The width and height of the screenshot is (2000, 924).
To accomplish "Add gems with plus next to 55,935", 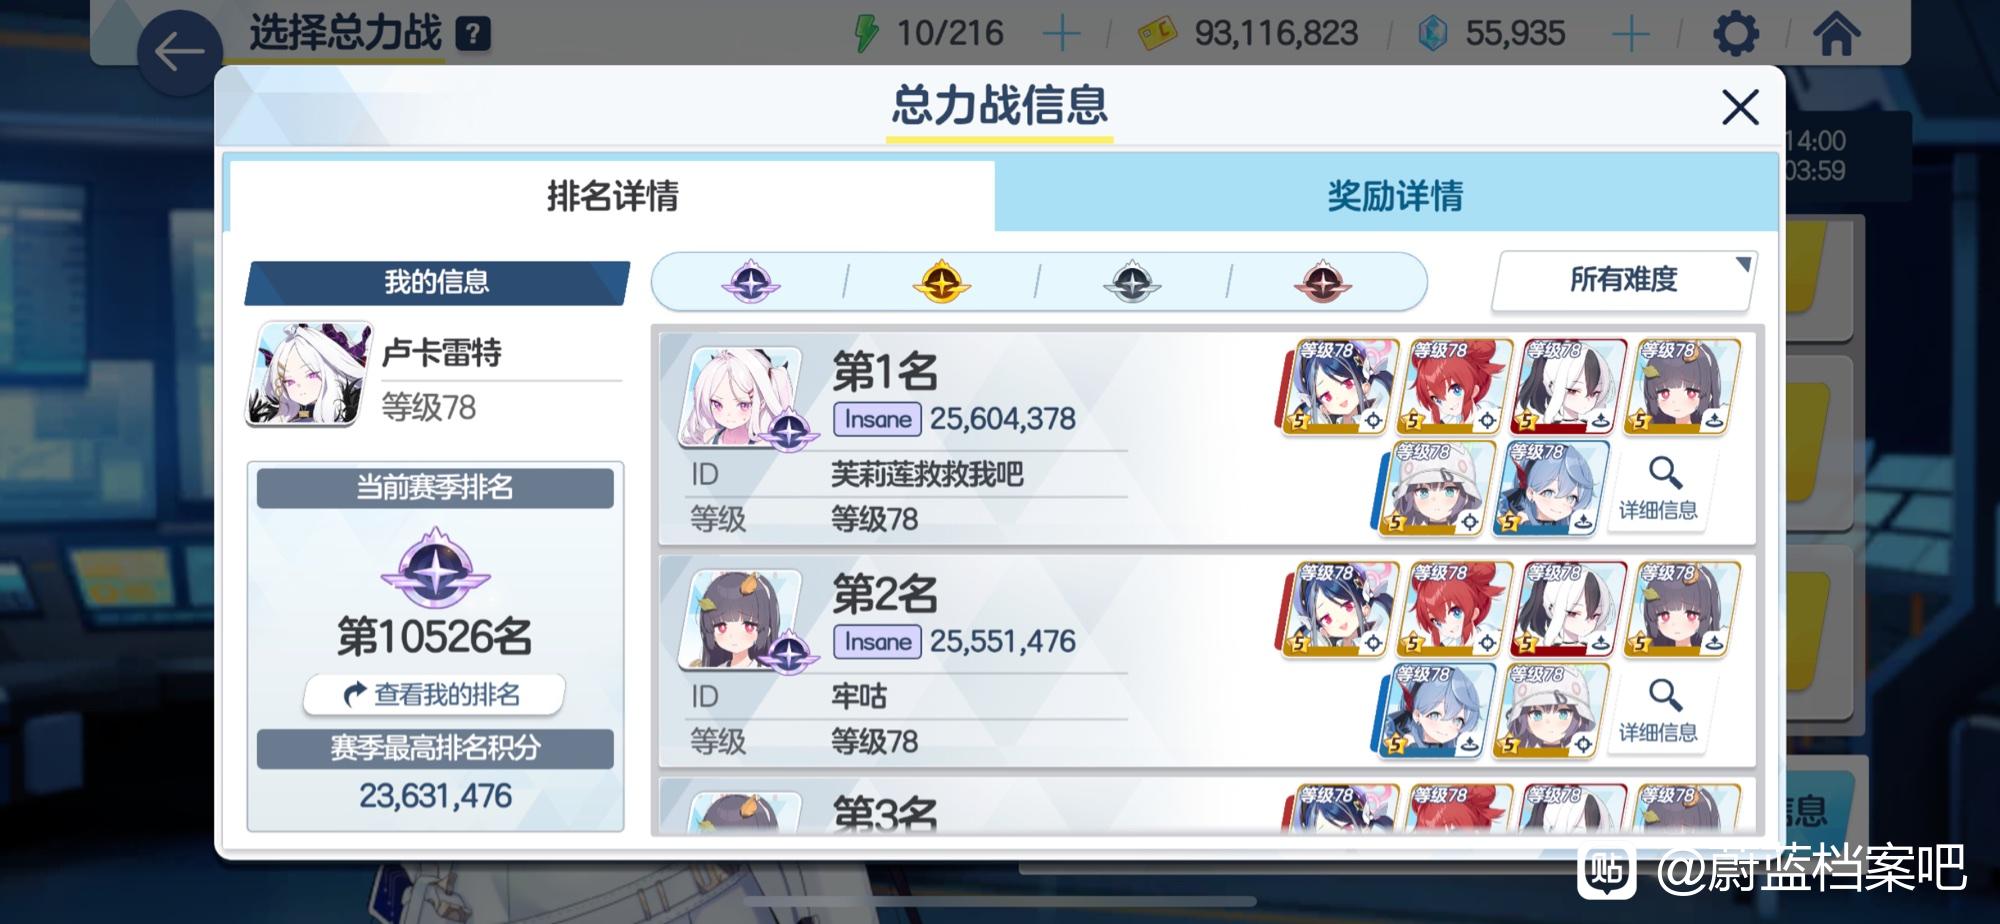I will (1631, 34).
